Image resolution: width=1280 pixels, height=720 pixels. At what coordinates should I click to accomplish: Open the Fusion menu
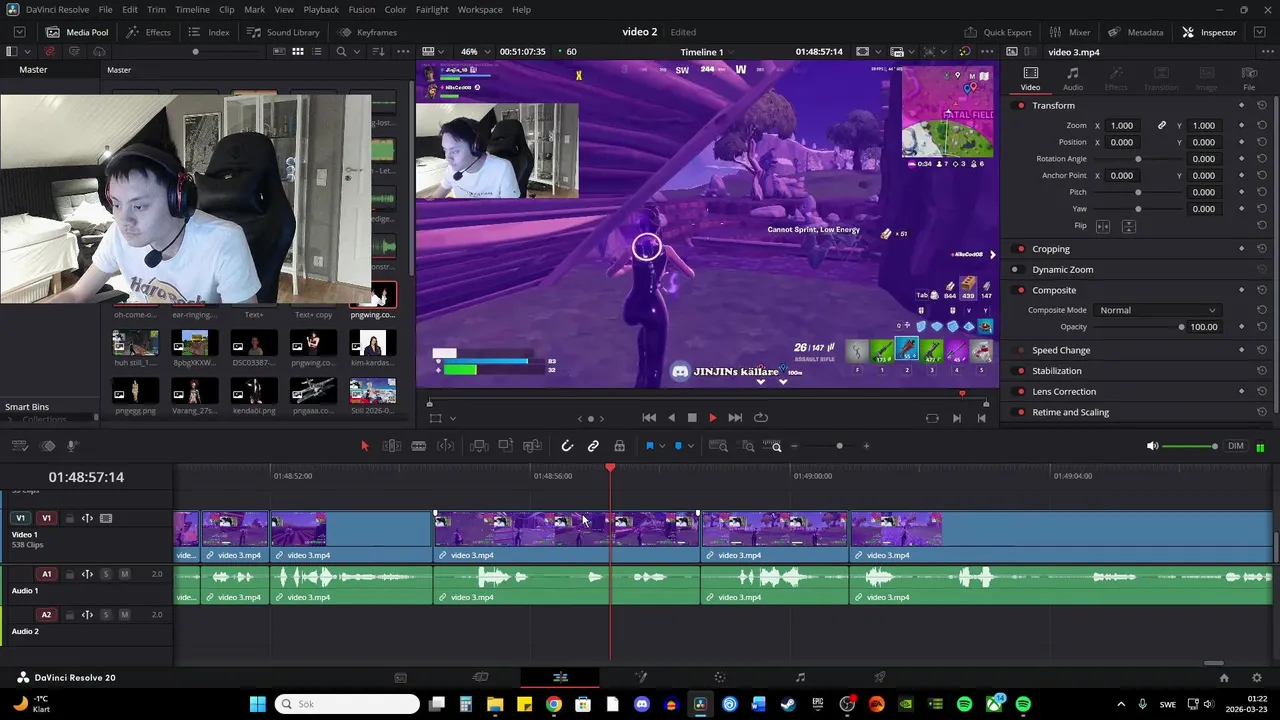click(362, 9)
